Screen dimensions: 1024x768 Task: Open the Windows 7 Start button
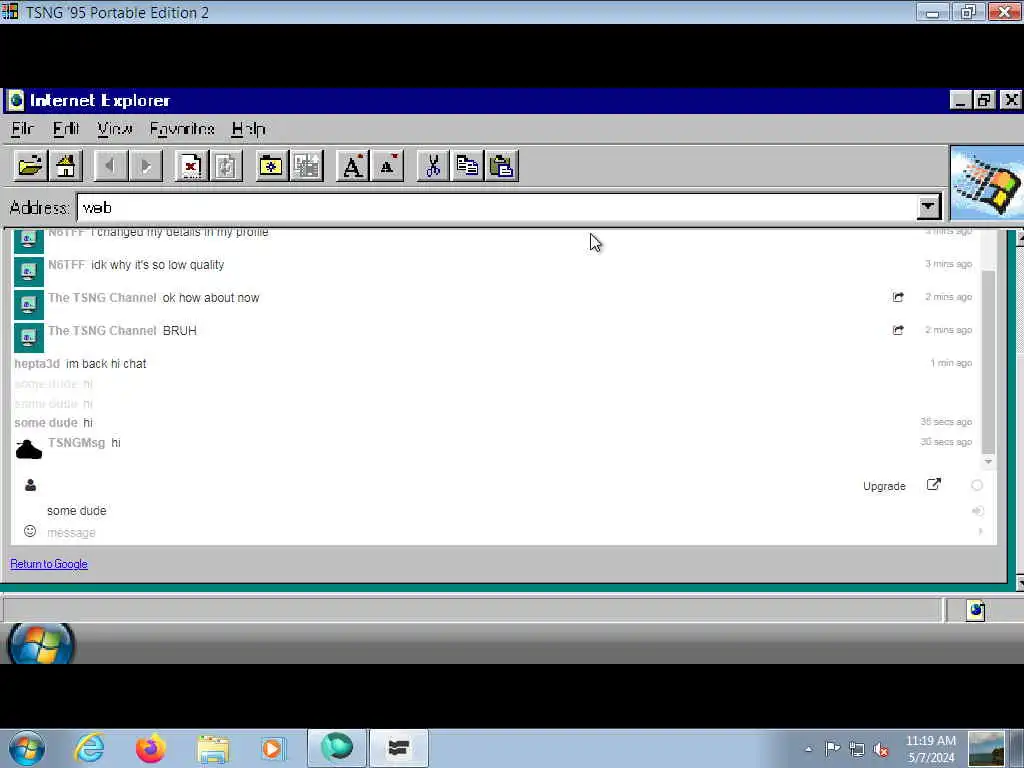tap(27, 748)
